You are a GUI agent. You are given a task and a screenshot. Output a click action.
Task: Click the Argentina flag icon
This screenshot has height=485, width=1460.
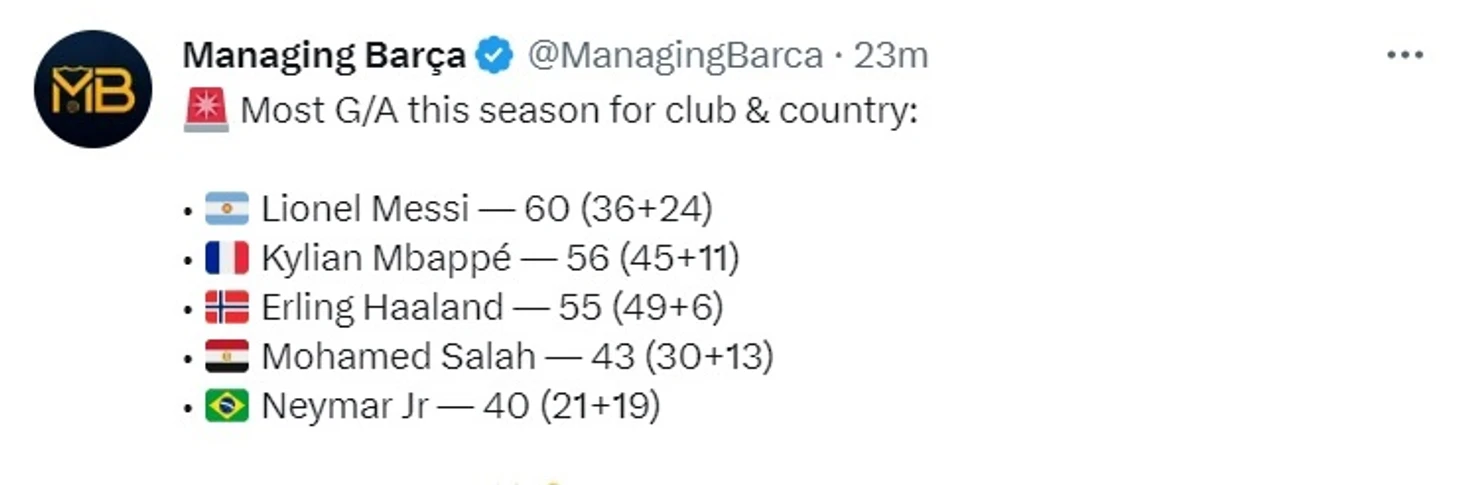(x=227, y=209)
